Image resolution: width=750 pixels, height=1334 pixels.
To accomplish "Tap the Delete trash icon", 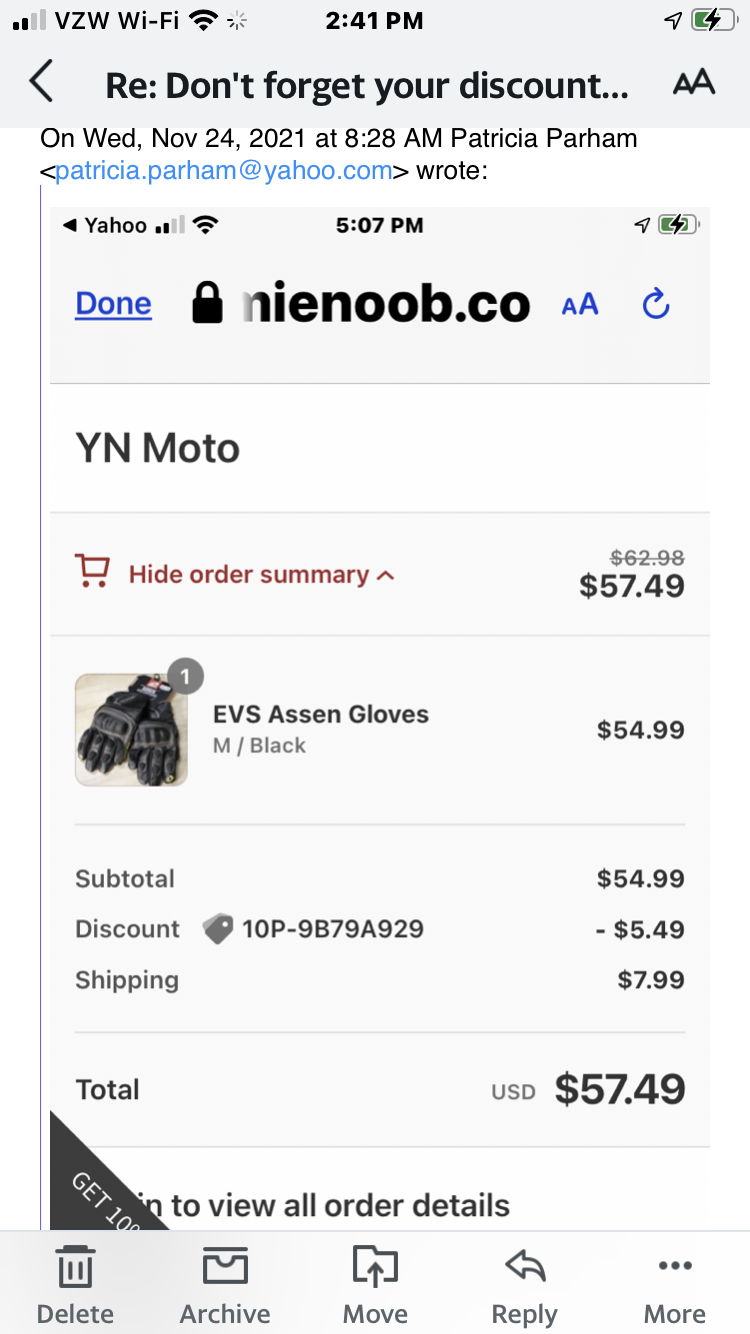I will tap(75, 1284).
